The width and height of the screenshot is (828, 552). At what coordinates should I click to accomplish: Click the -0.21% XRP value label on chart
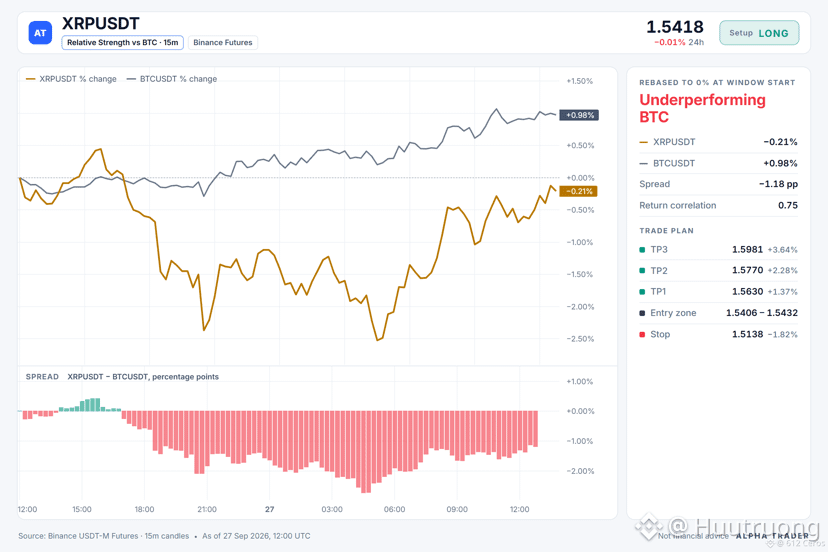point(579,191)
